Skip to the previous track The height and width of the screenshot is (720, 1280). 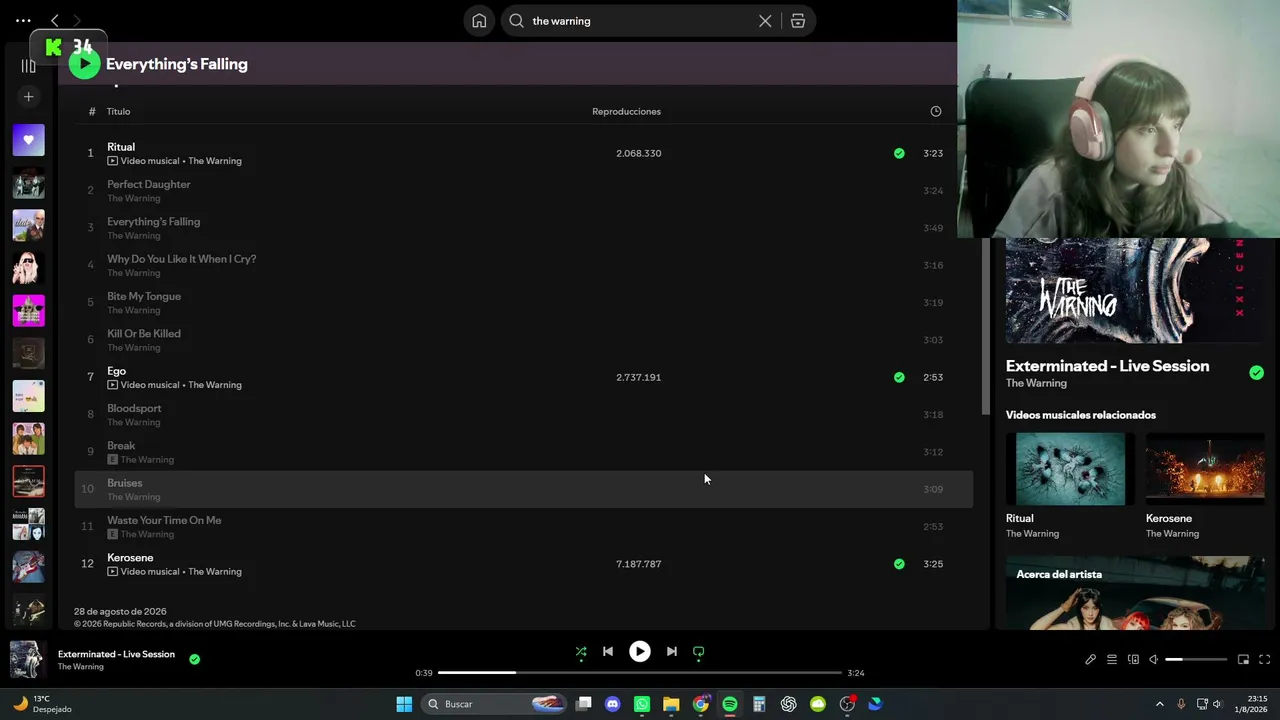(608, 652)
